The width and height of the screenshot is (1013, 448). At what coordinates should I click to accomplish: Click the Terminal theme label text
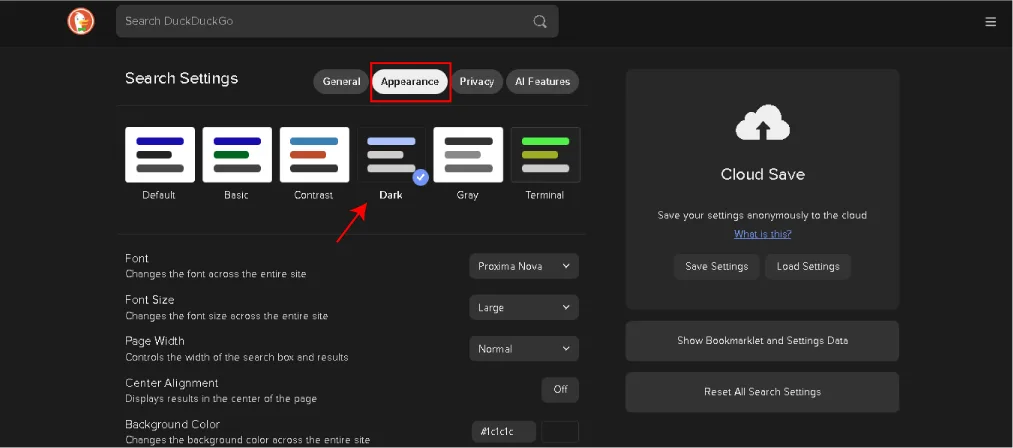(545, 195)
